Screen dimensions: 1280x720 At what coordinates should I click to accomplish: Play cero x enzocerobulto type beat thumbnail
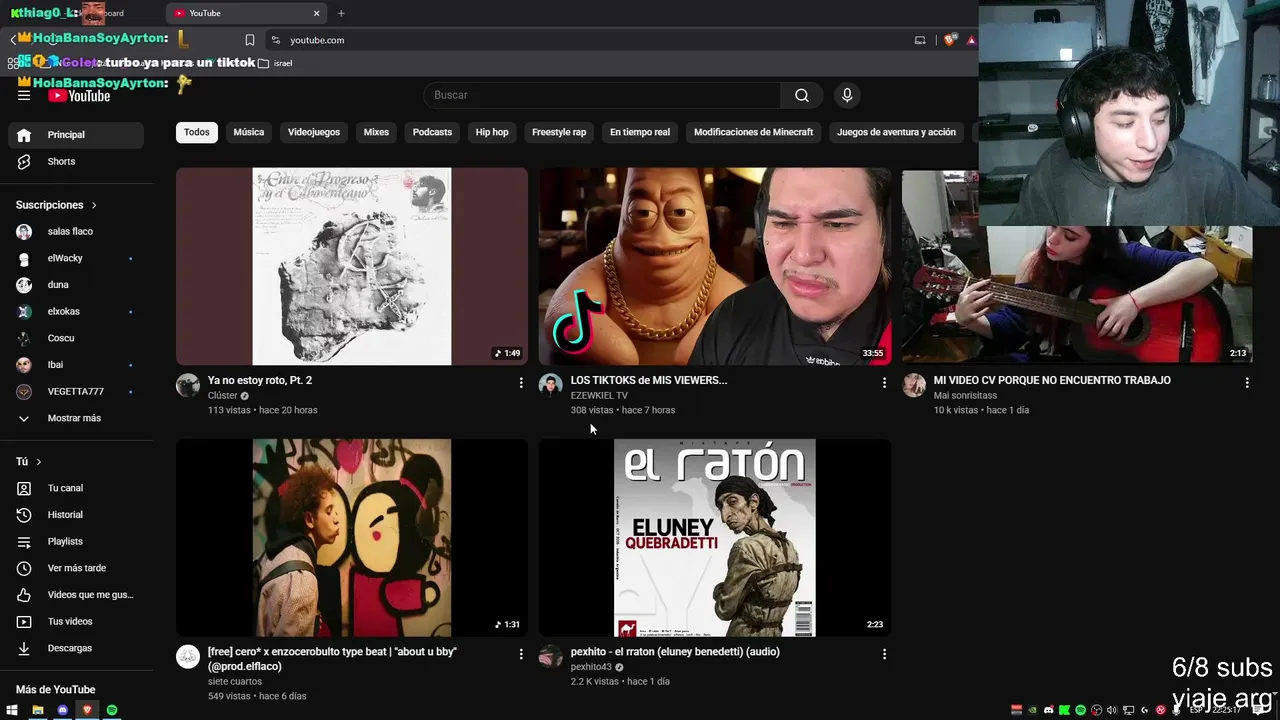tap(352, 538)
